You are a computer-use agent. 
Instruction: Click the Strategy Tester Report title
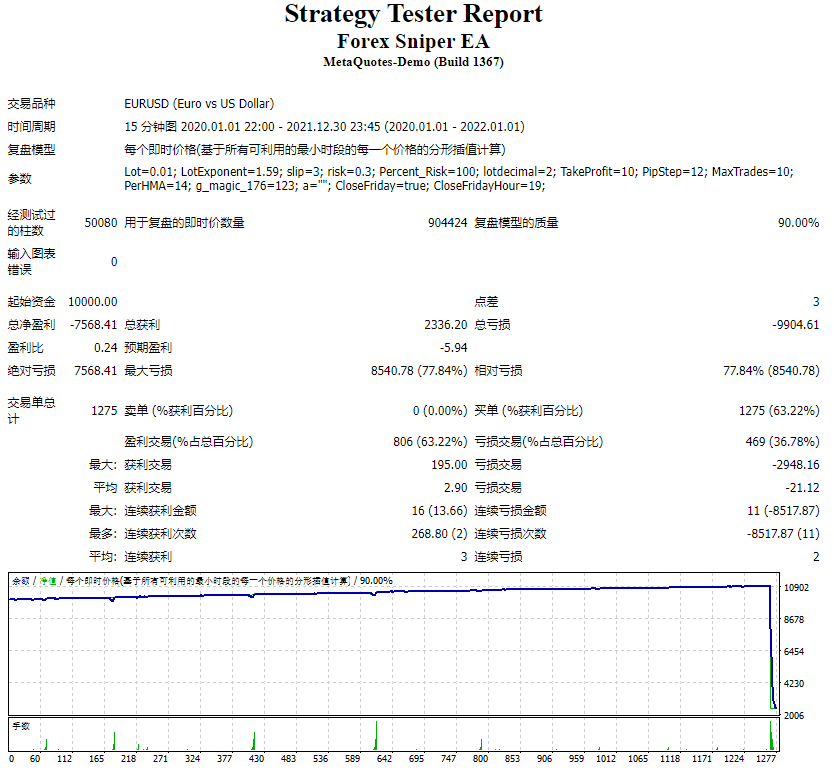coord(413,14)
